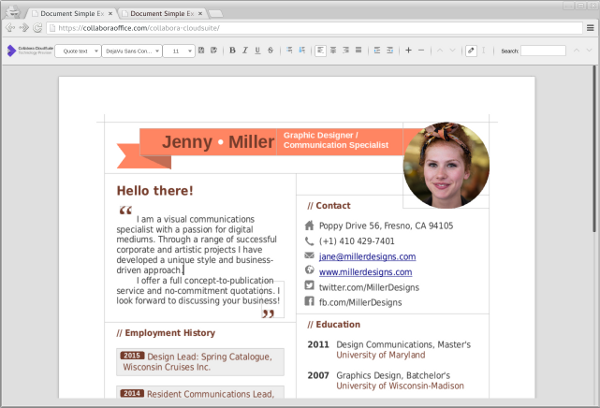Click the first paragraph spacing icon after strikethrough
The height and width of the screenshot is (408, 600).
tap(289, 50)
